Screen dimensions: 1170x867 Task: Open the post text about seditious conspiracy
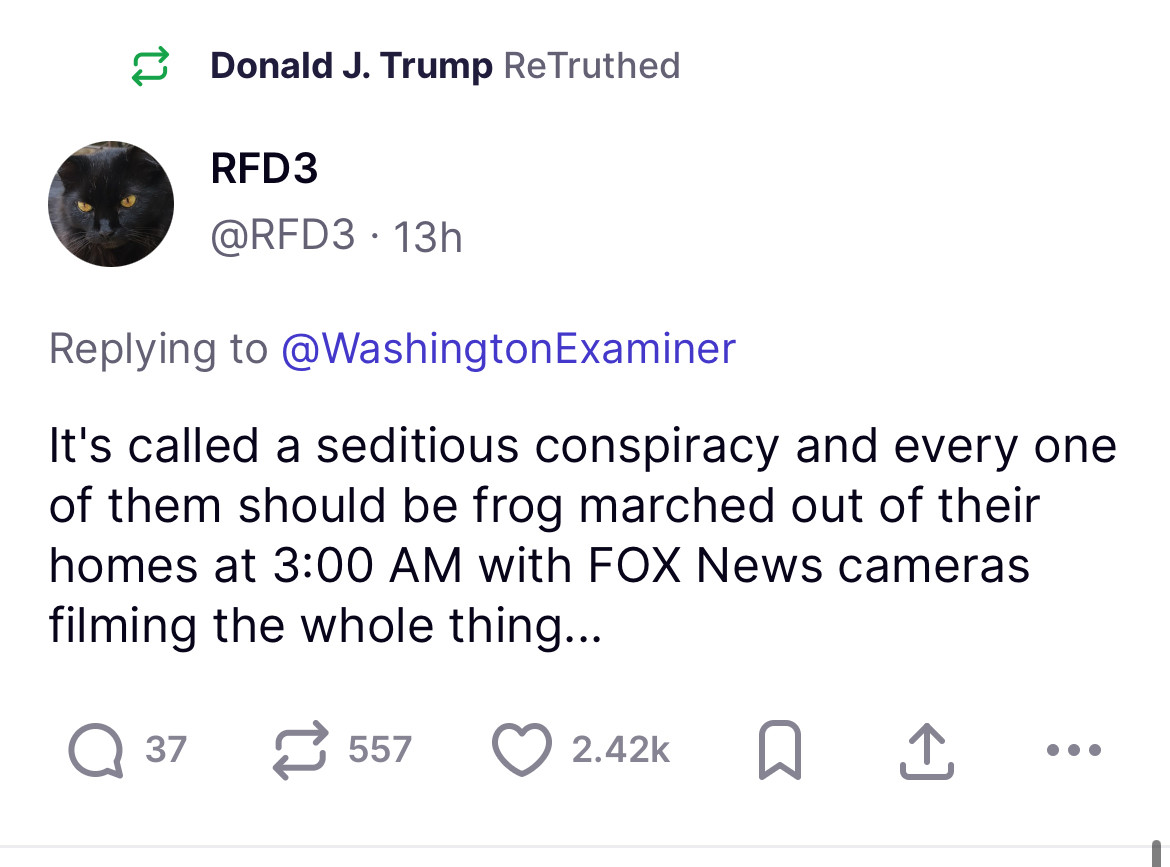580,535
